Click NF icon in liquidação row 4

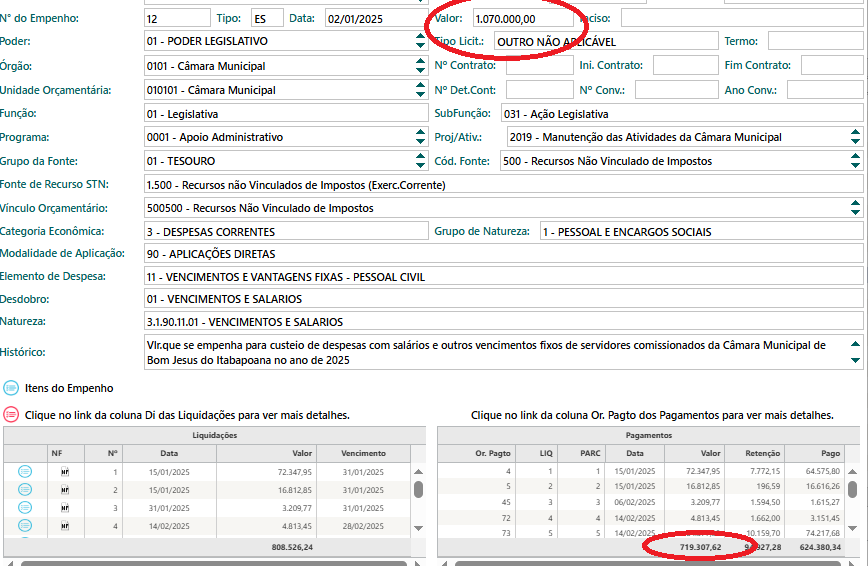(65, 525)
